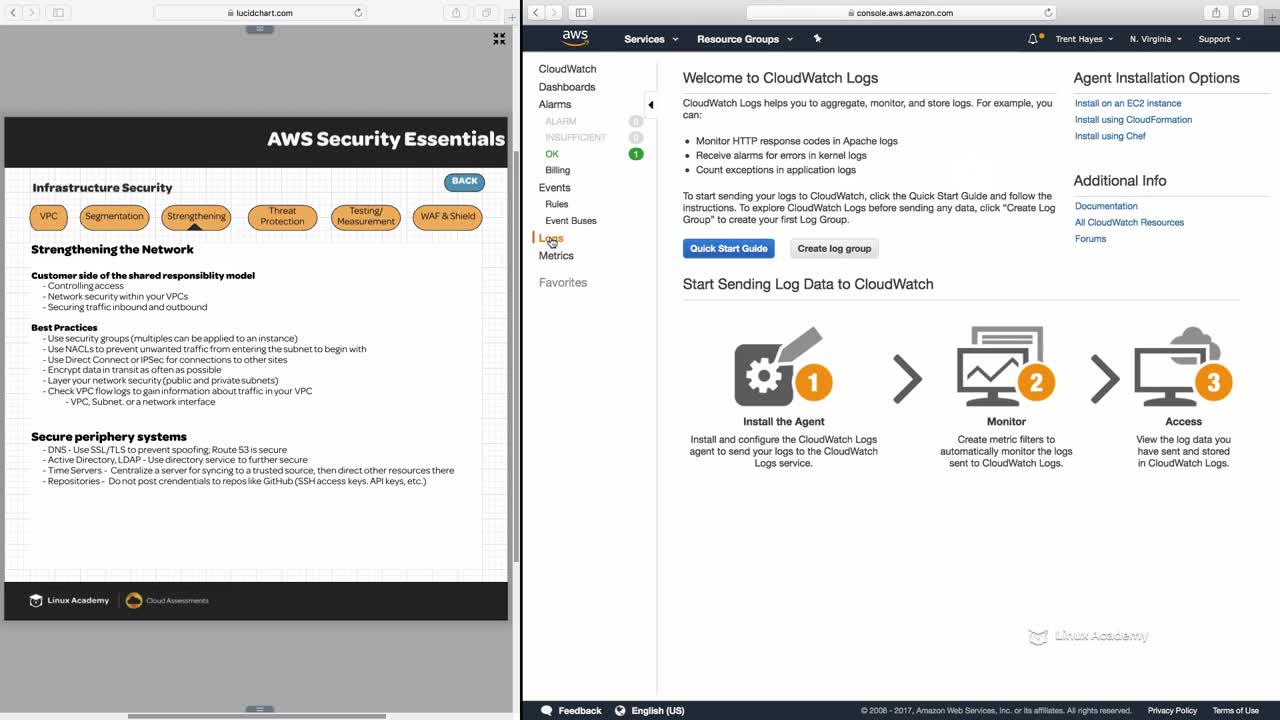This screenshot has height=720, width=1280.
Task: Open All CloudWatch Resources link
Action: [1129, 222]
